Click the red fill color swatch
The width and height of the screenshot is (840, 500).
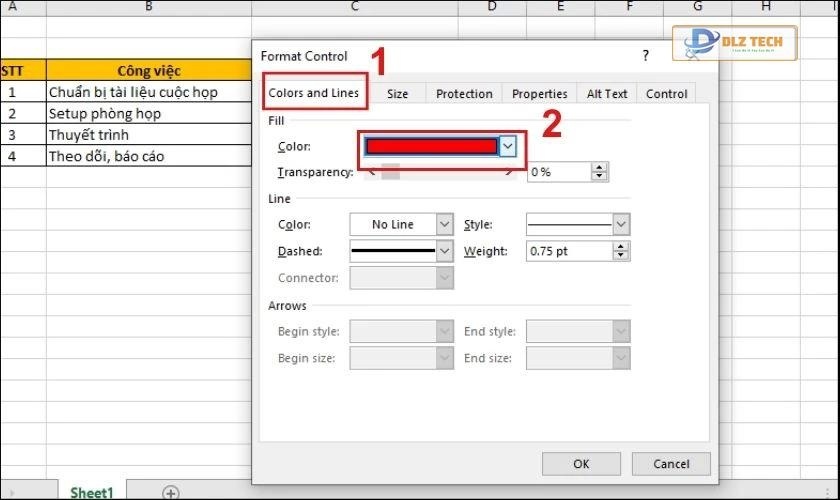click(431, 146)
